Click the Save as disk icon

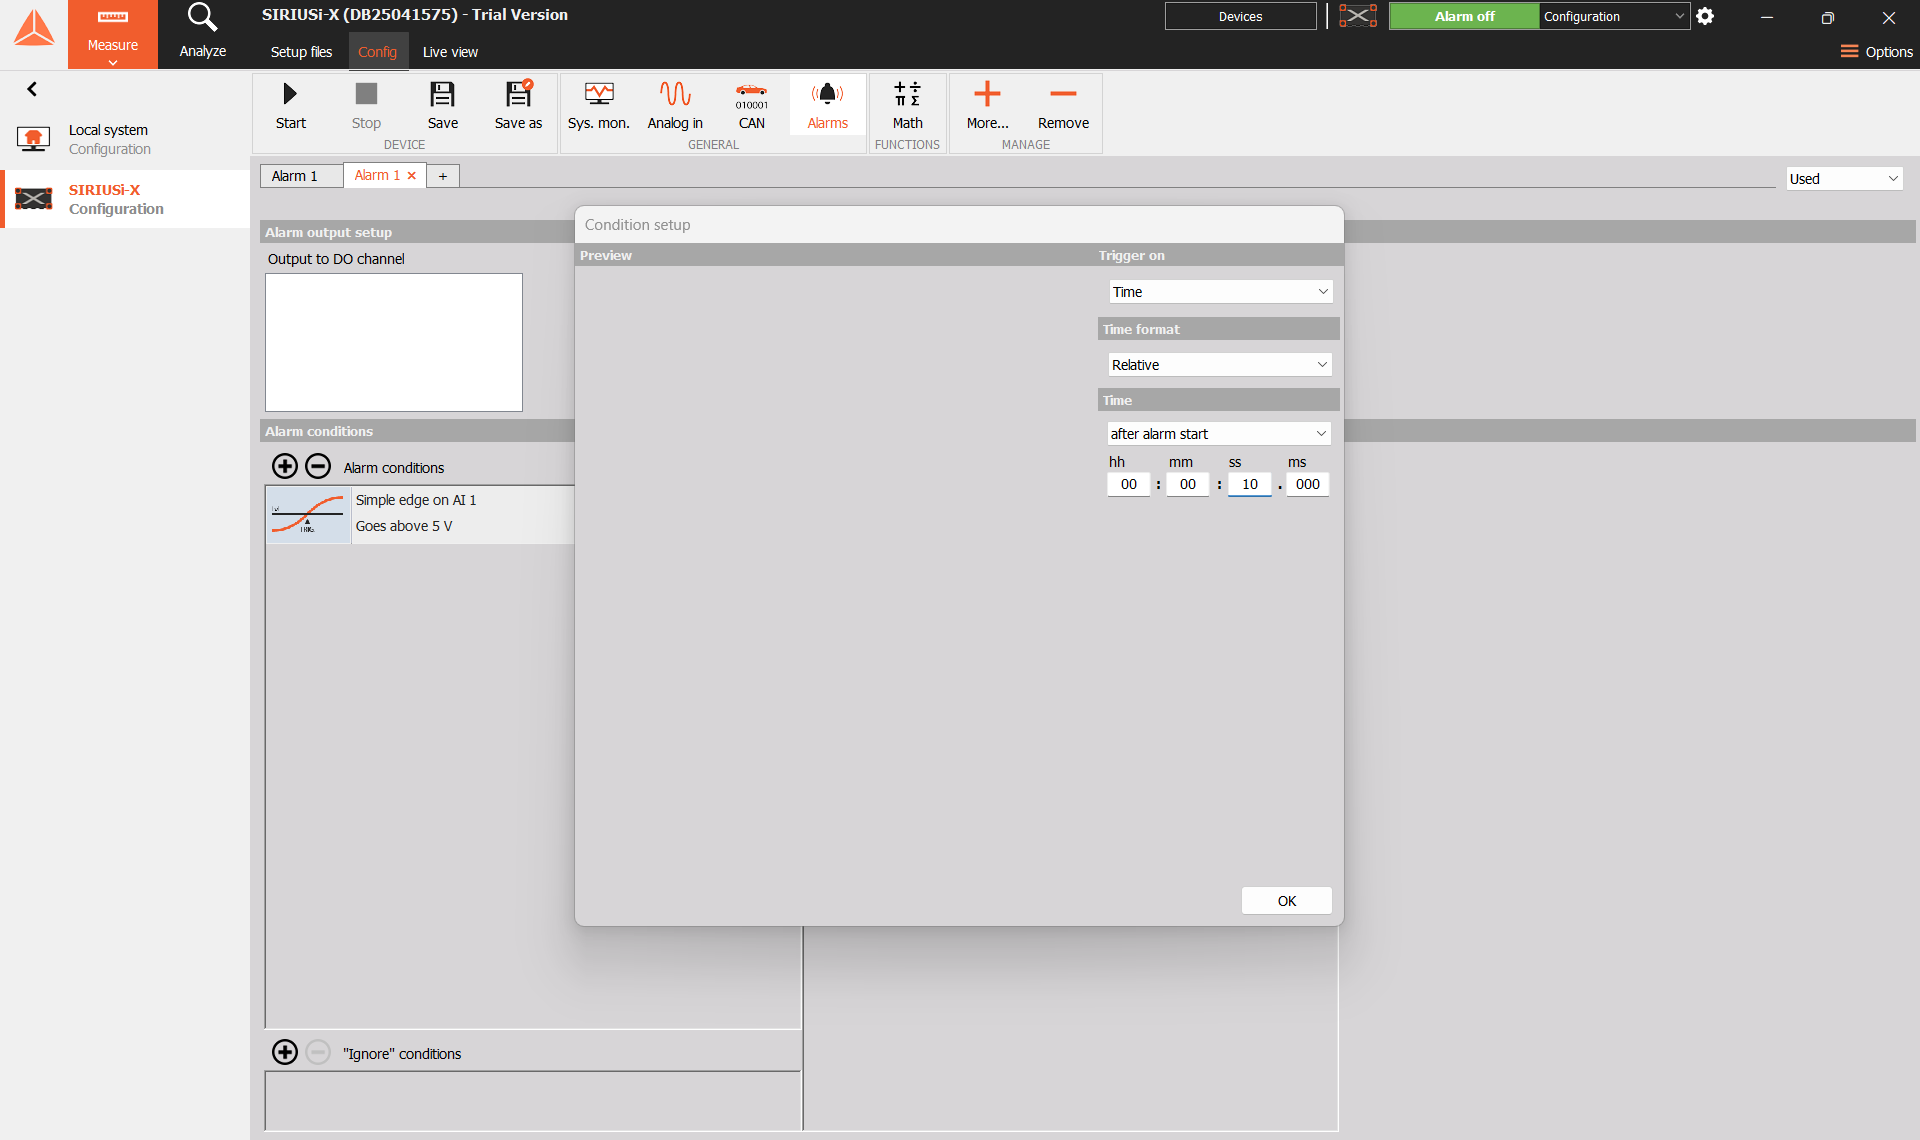coord(518,94)
